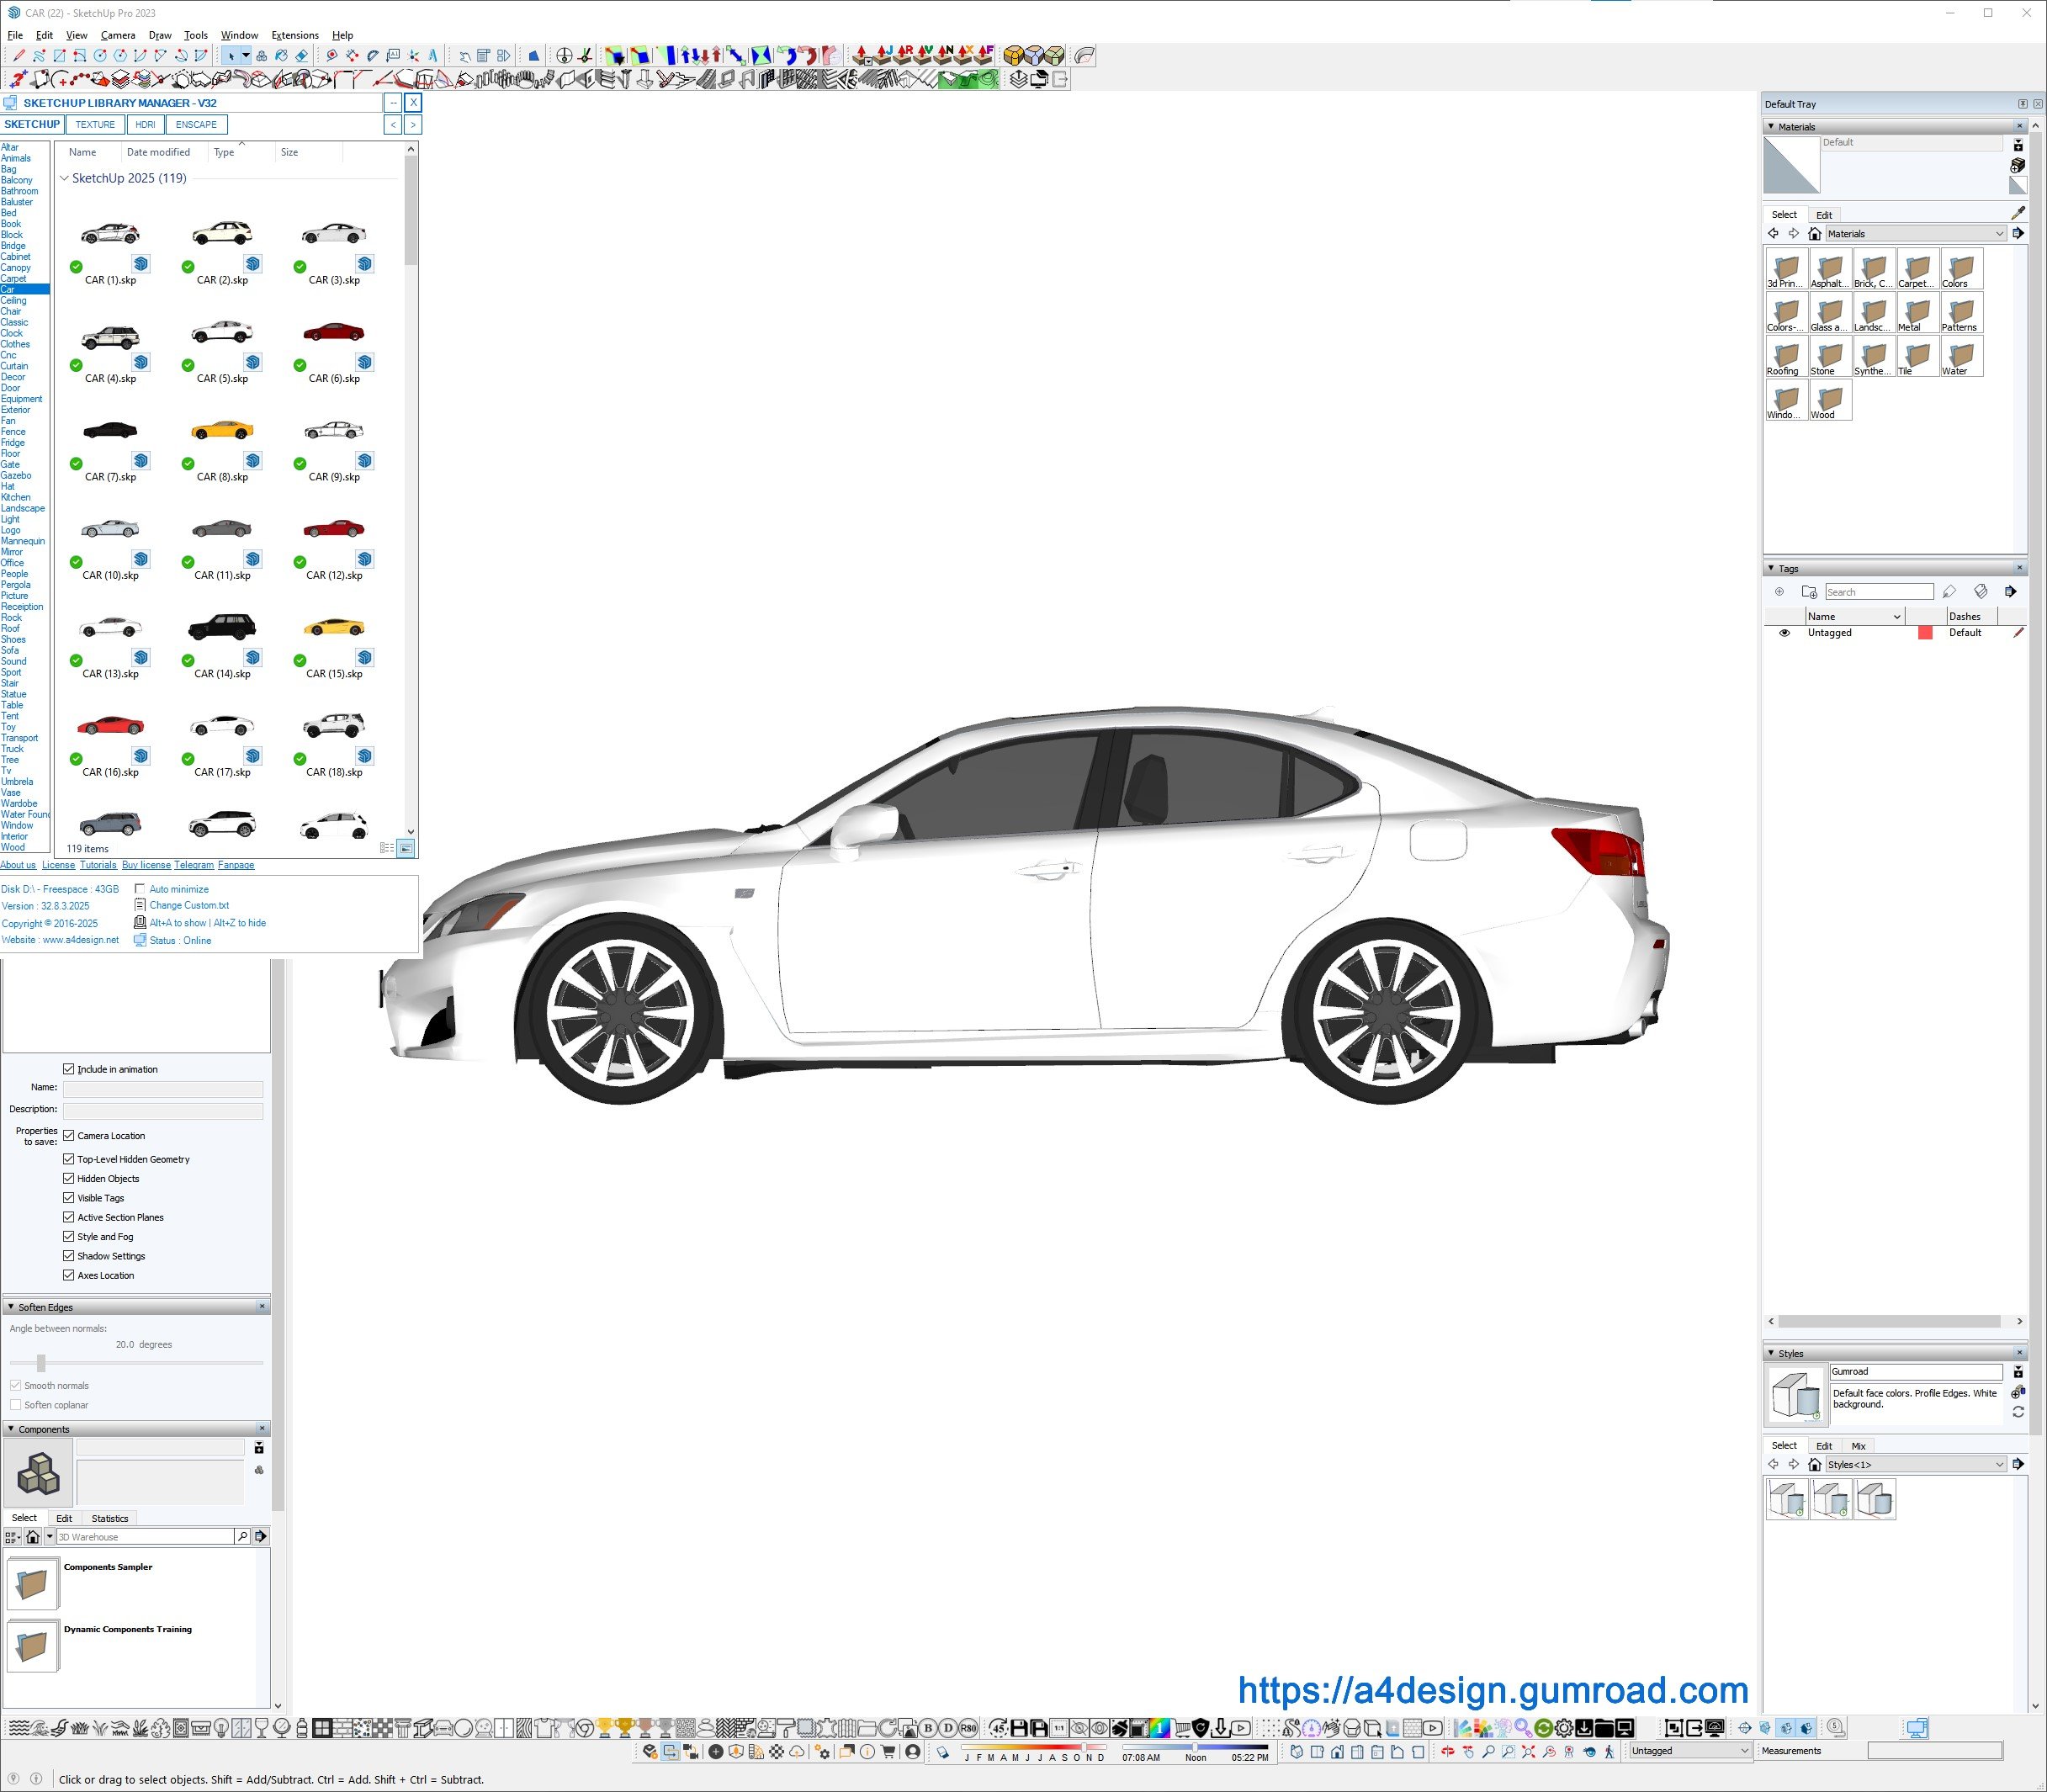Open the Asphalt materials folder
Viewport: 2047px width, 1792px height.
1829,269
